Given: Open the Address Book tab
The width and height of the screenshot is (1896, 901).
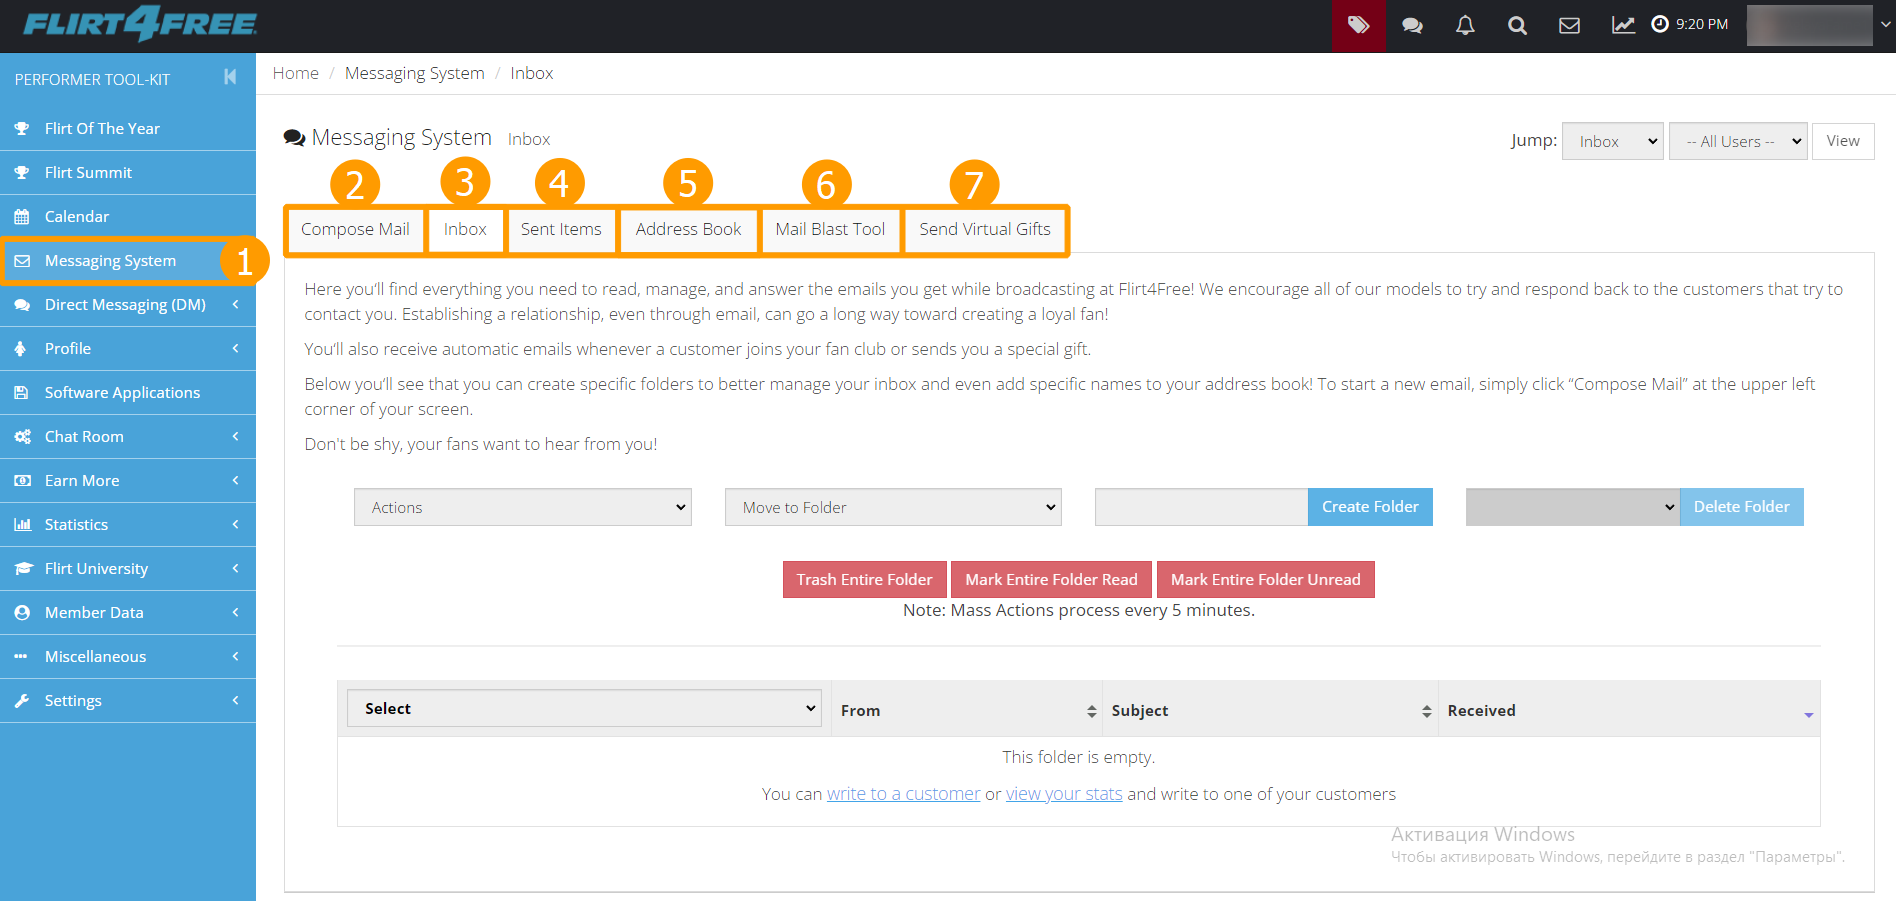Looking at the screenshot, I should (x=688, y=229).
